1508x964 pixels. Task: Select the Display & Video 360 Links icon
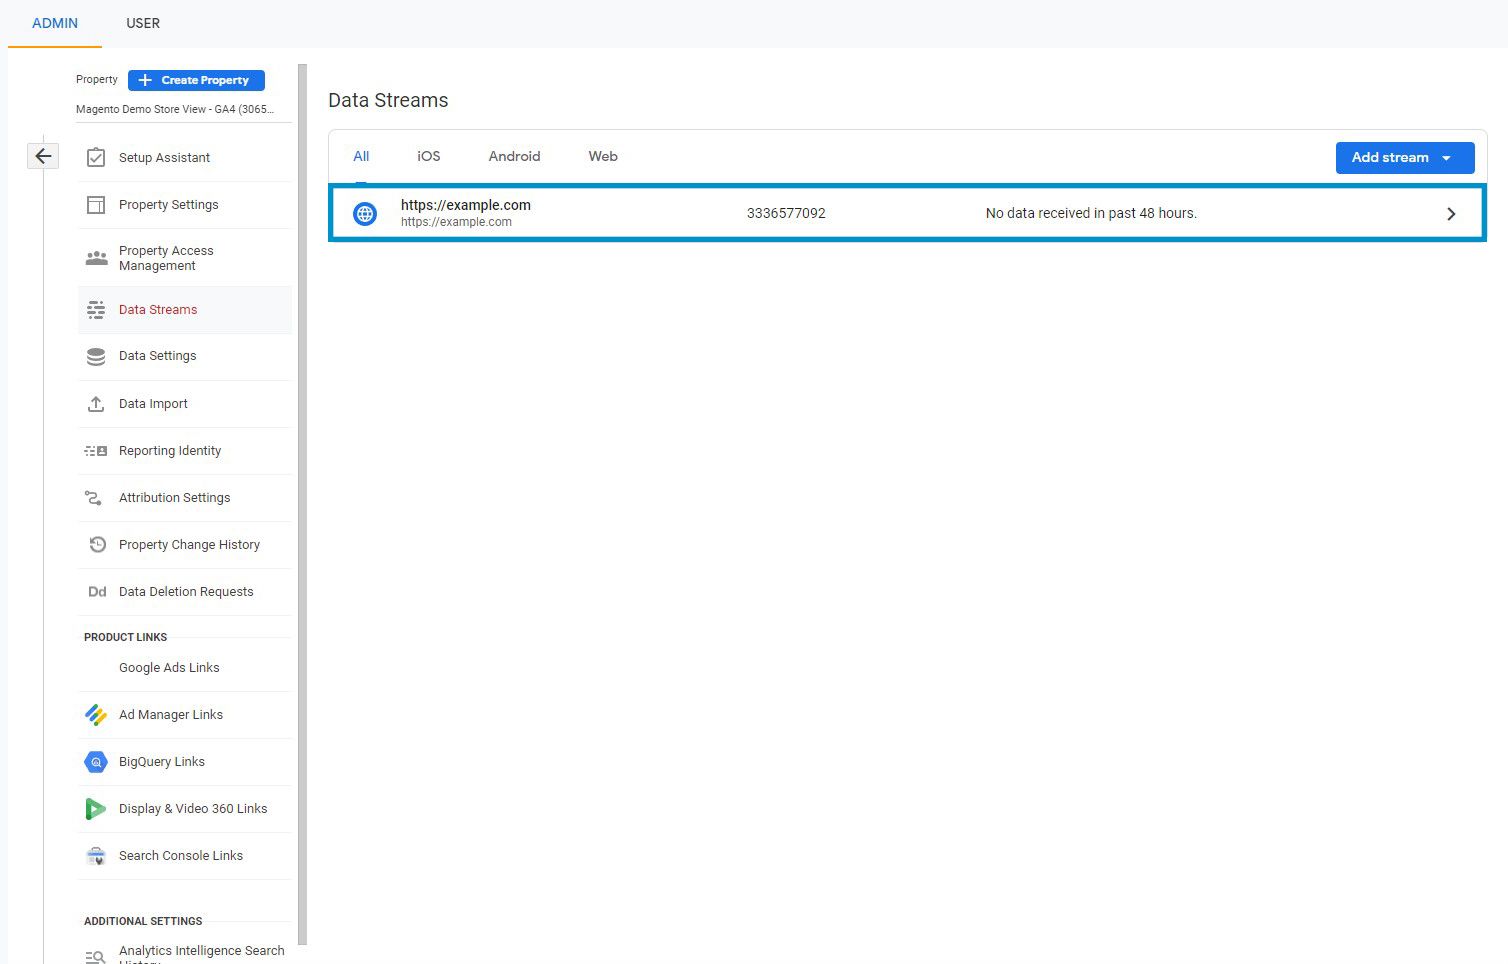click(x=95, y=808)
